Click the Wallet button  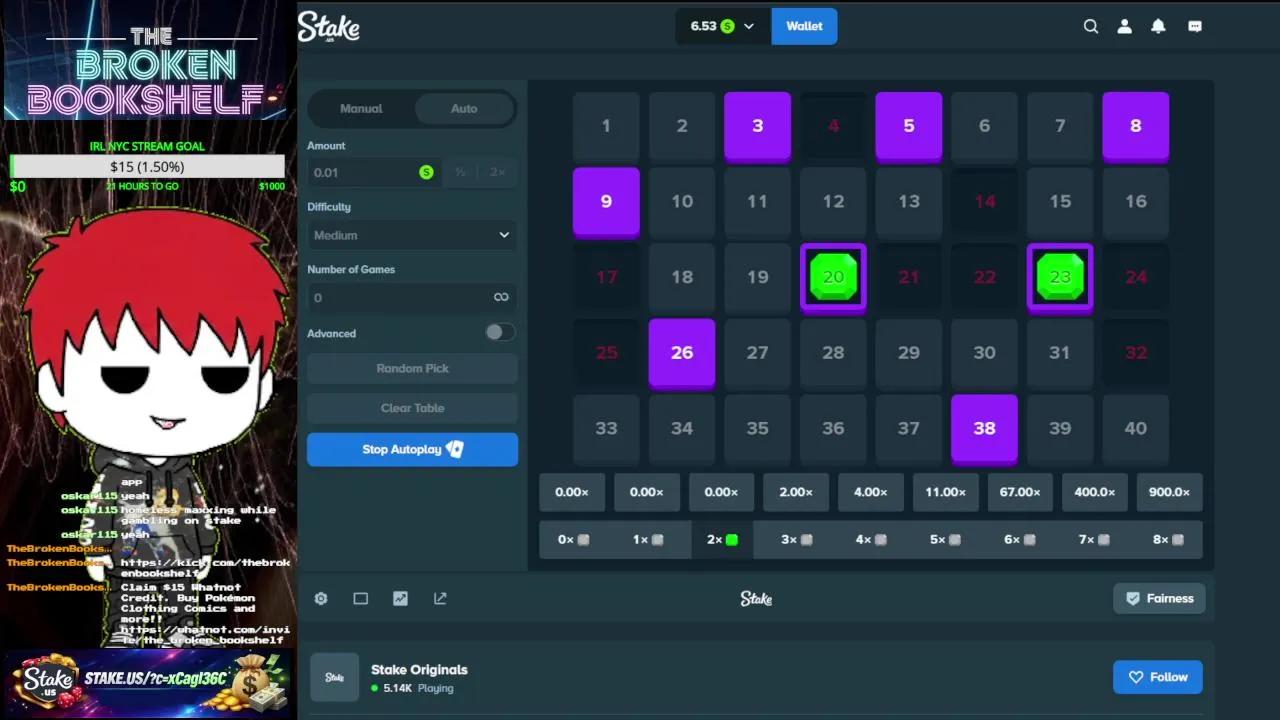804,26
